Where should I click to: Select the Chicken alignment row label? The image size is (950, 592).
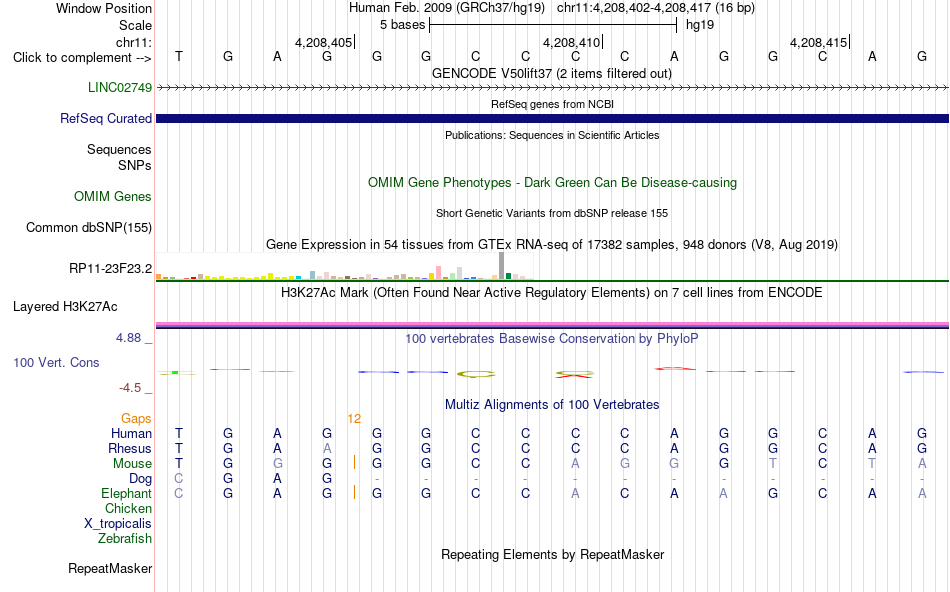(128, 509)
